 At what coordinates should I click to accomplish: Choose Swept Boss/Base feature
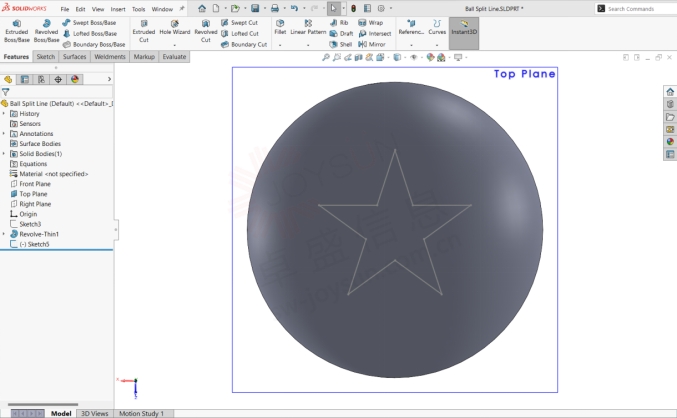89,22
